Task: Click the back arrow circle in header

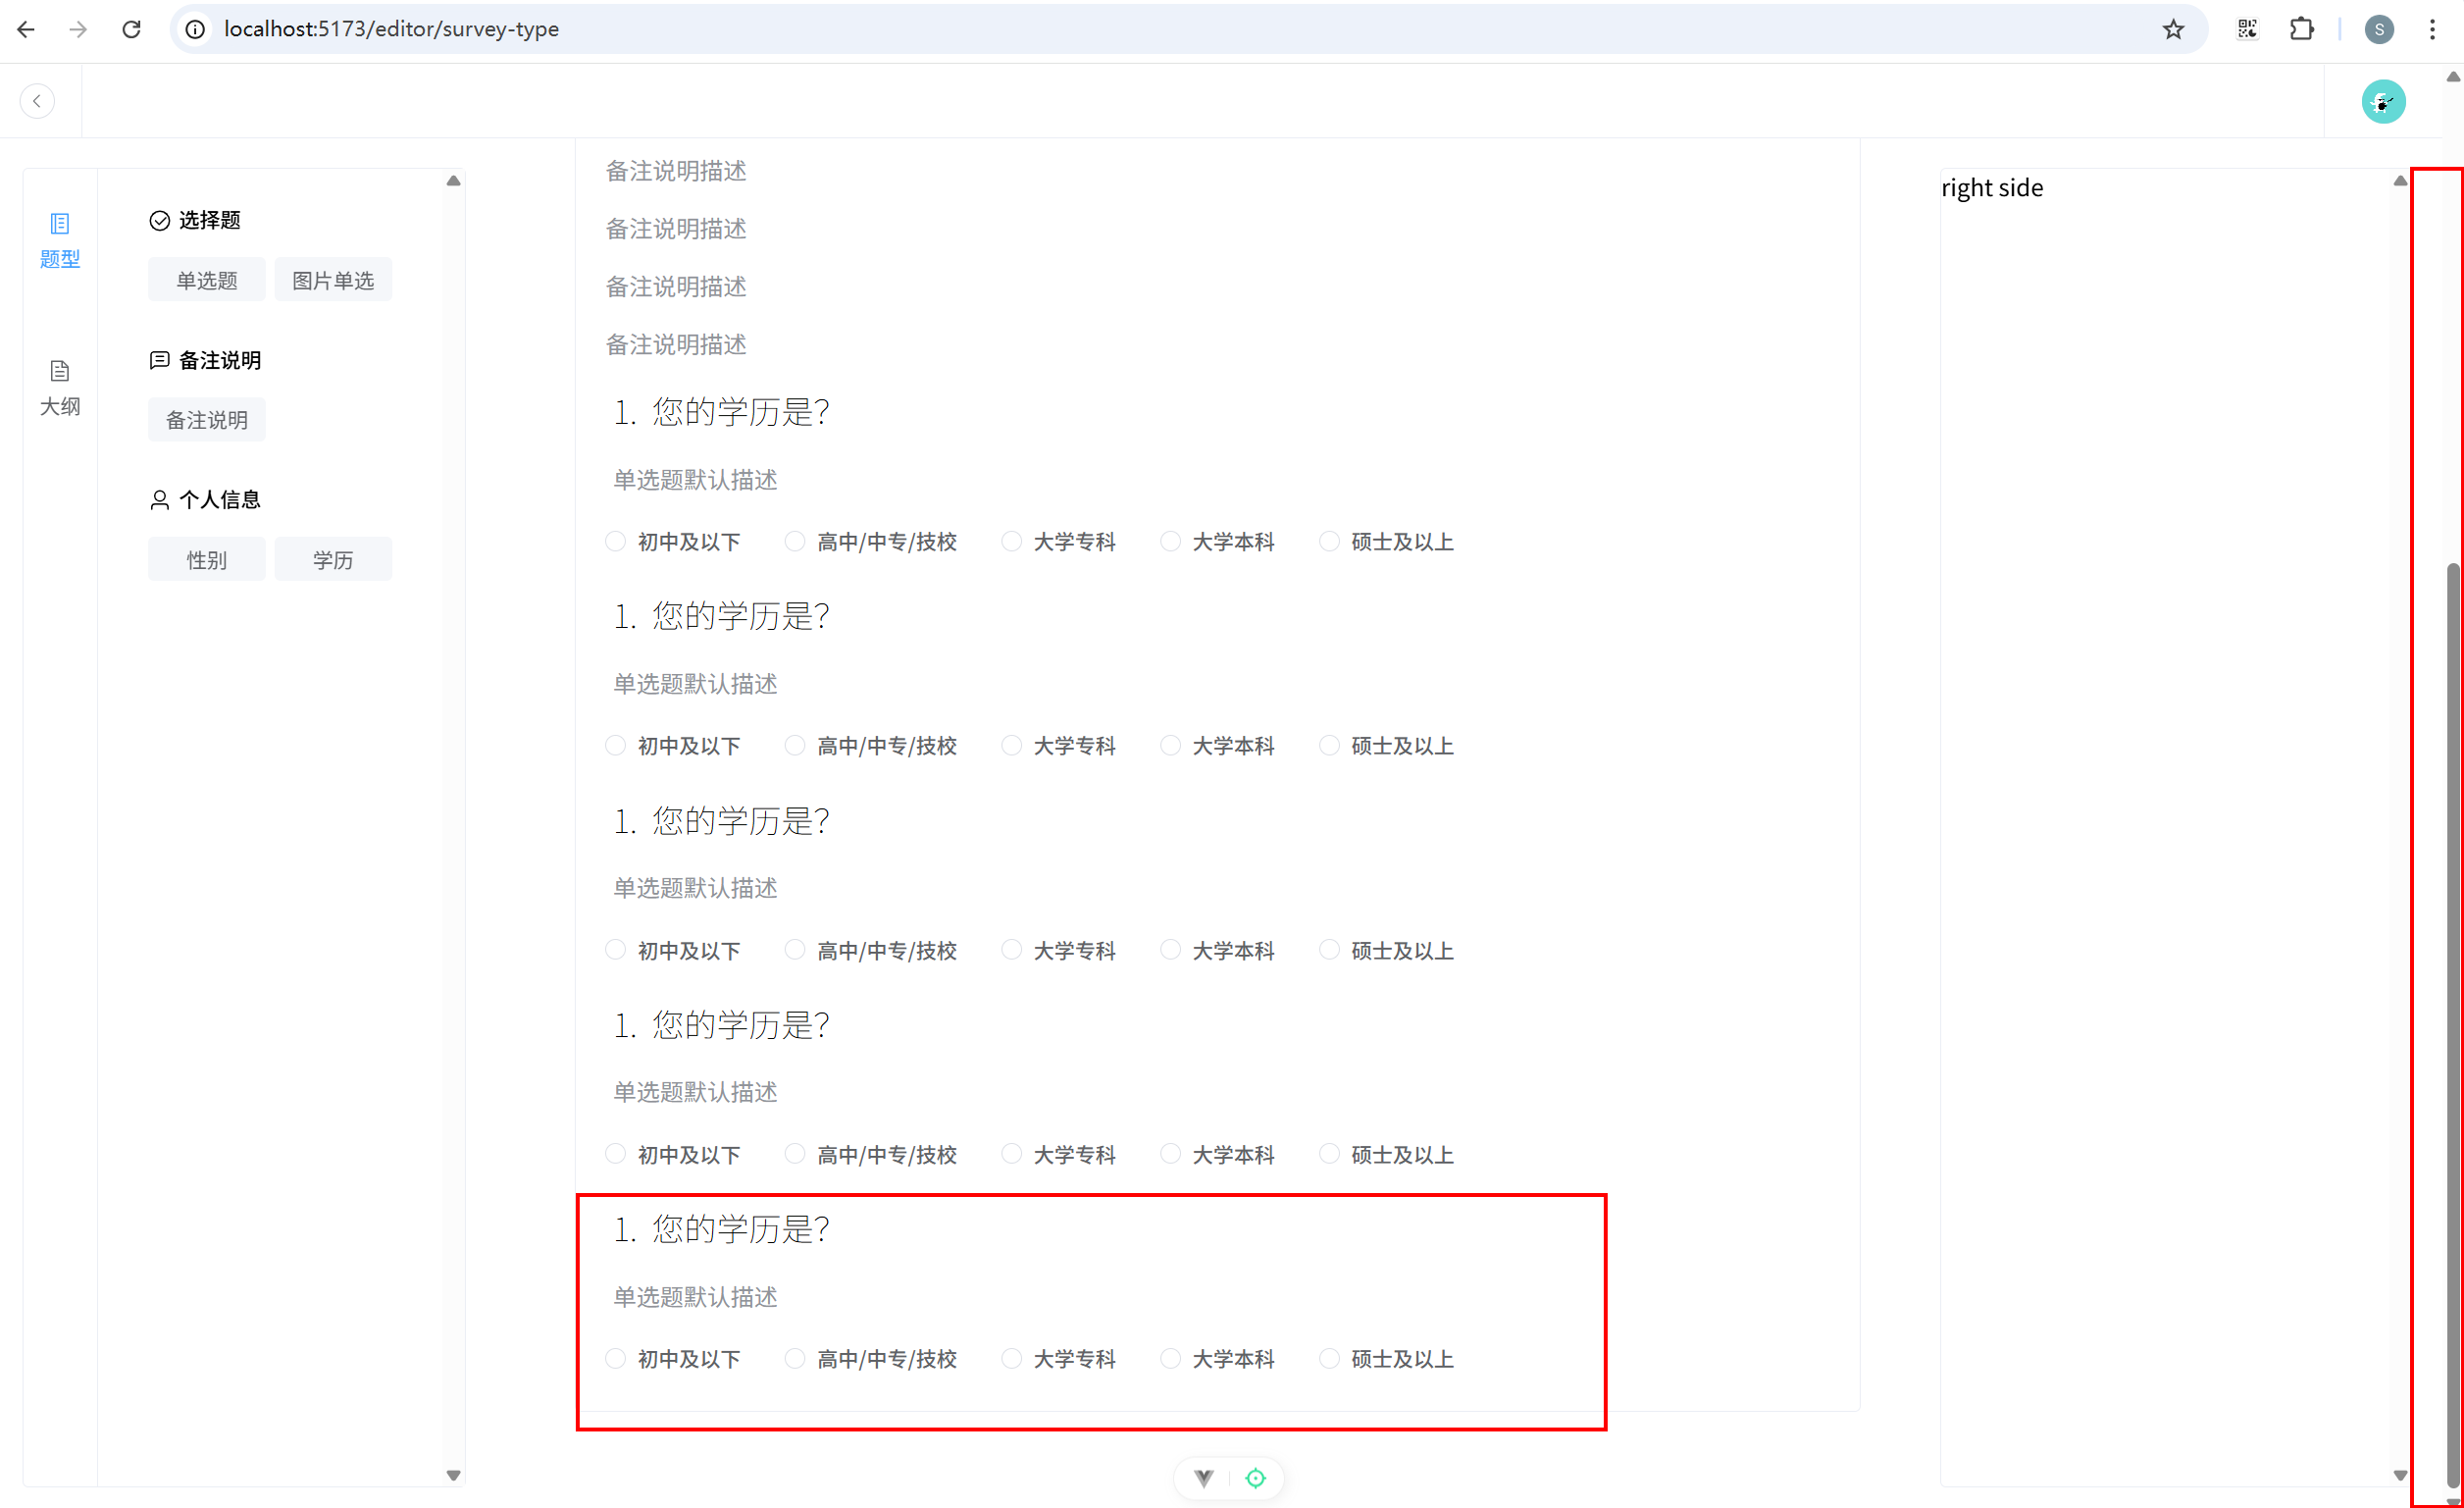Action: [37, 101]
